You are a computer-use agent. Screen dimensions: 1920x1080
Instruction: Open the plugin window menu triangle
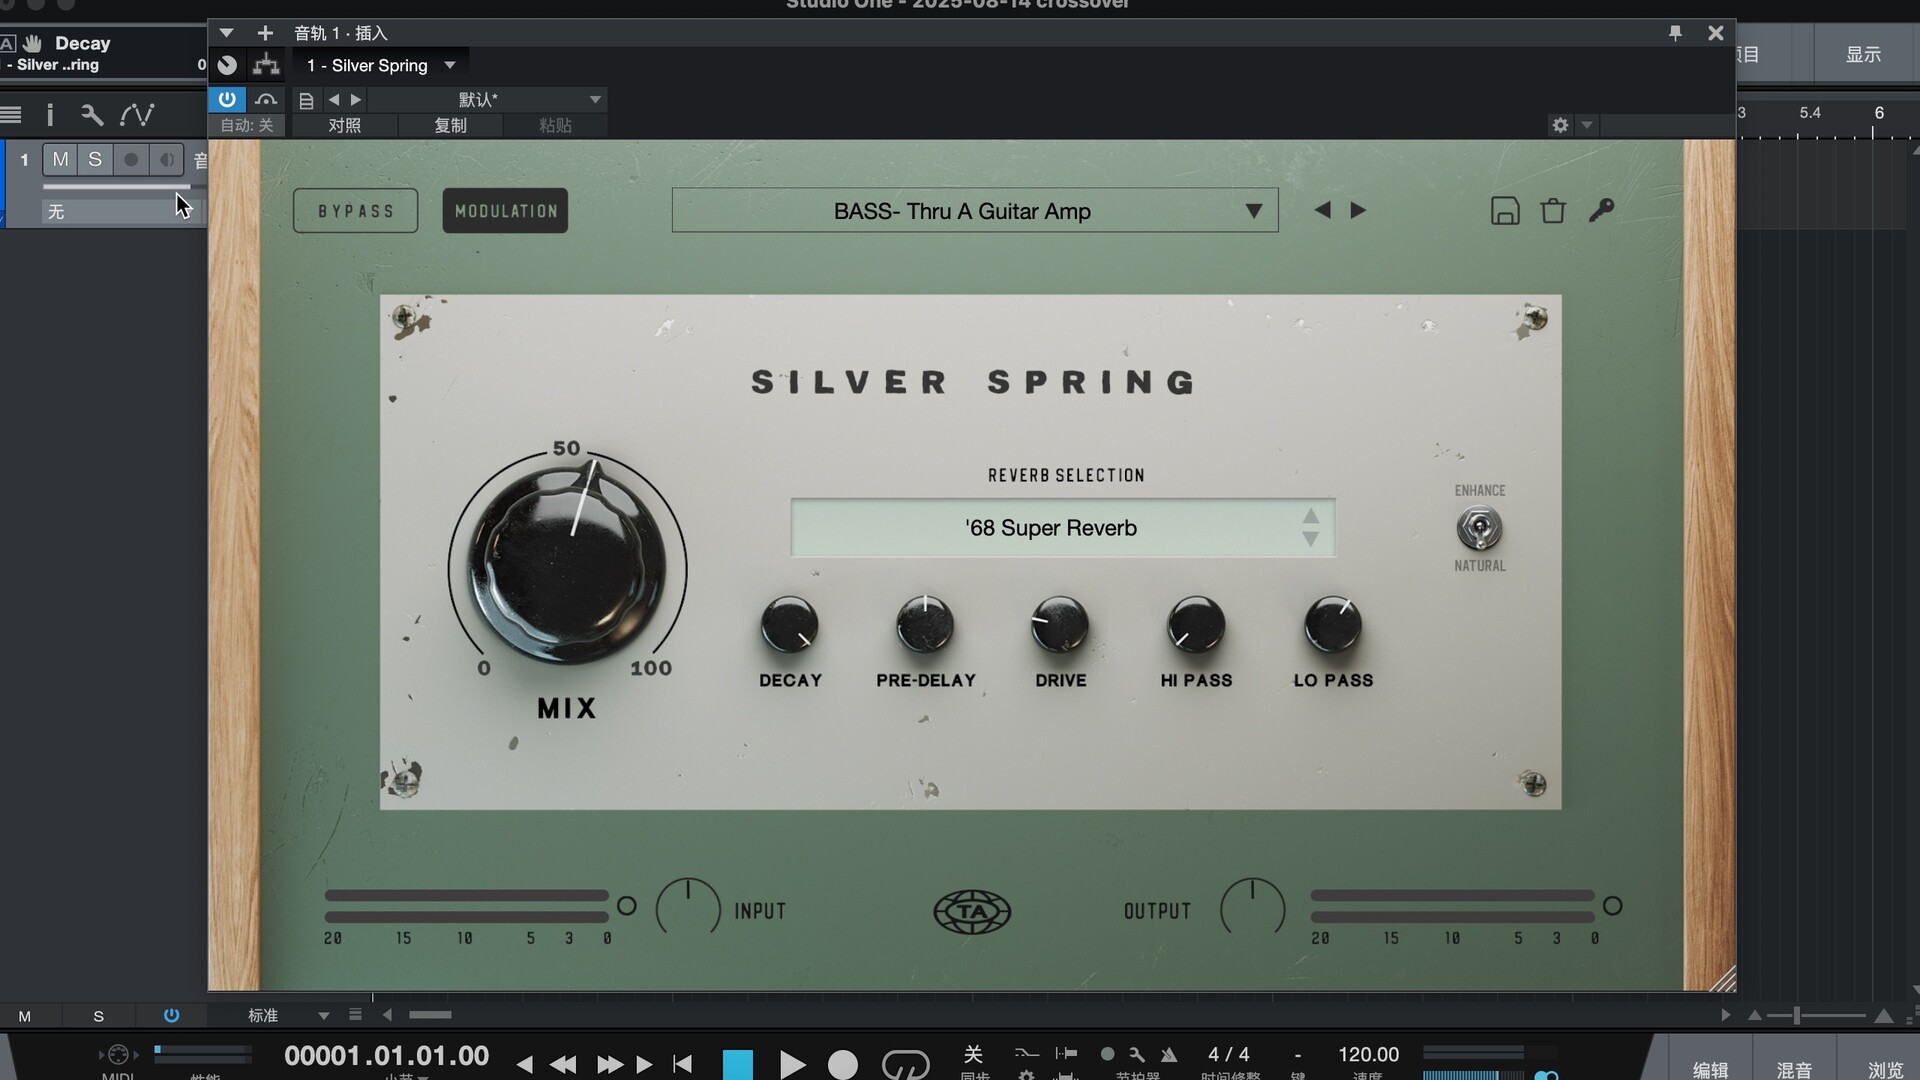coord(226,33)
